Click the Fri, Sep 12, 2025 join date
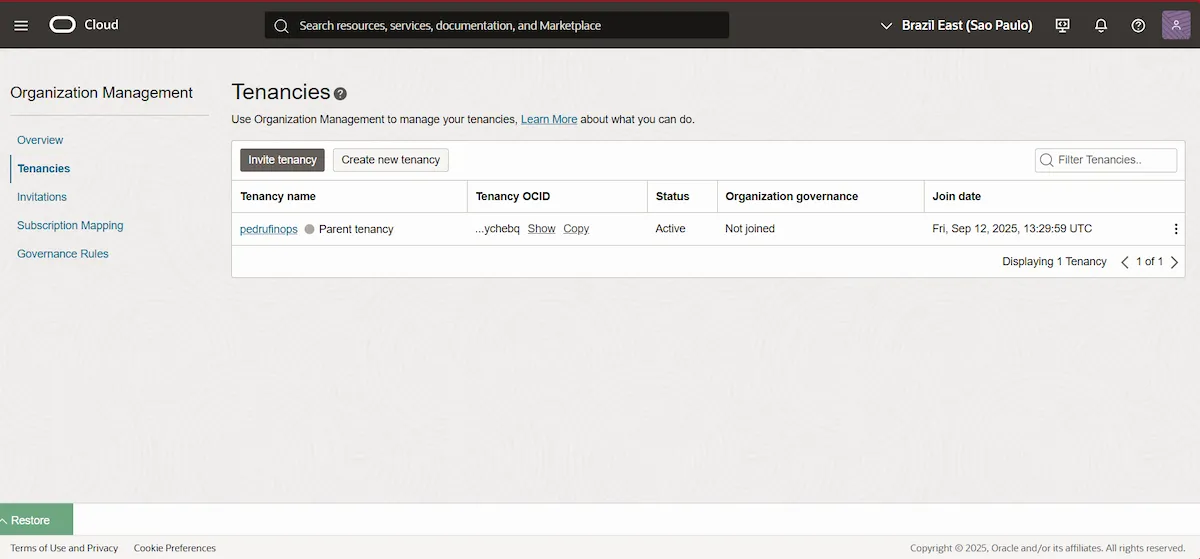Screen dimensions: 1200x559 (x=1012, y=229)
